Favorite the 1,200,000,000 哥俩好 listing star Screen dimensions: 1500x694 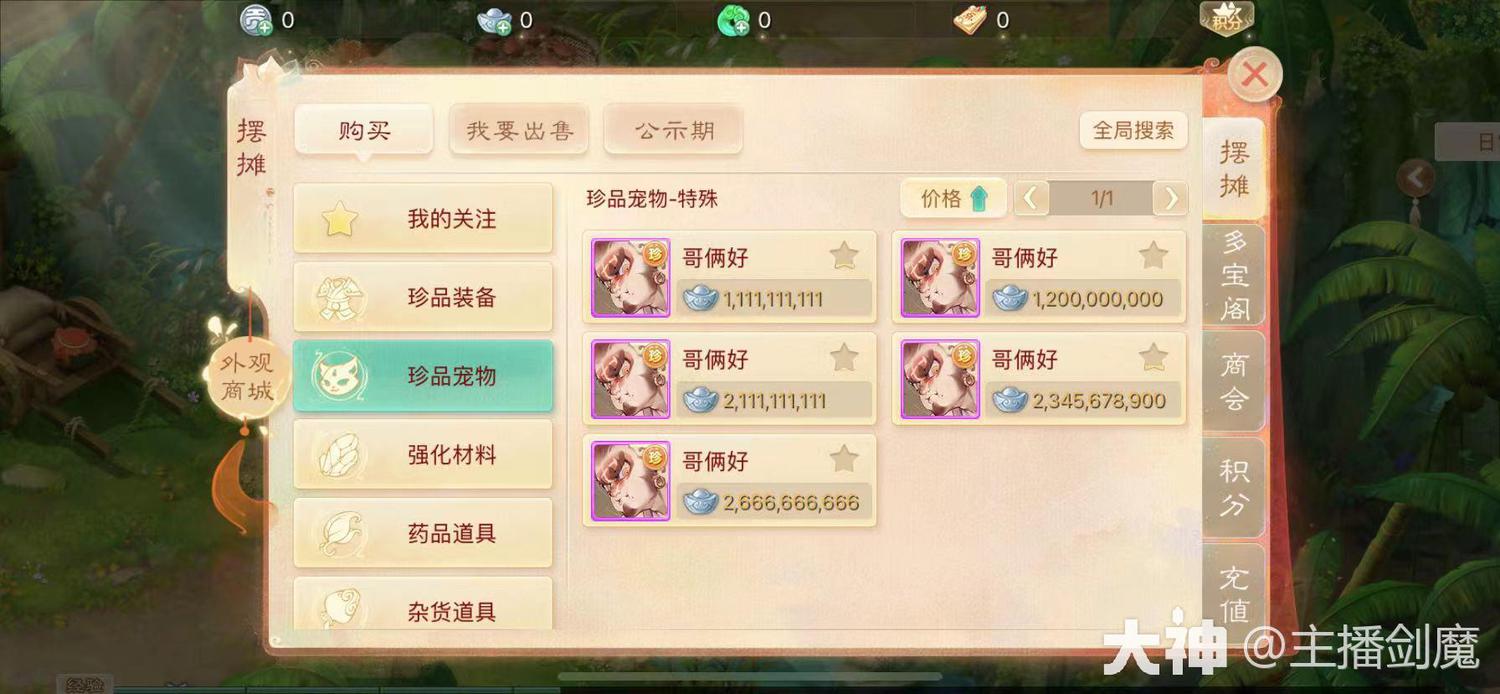[1154, 255]
